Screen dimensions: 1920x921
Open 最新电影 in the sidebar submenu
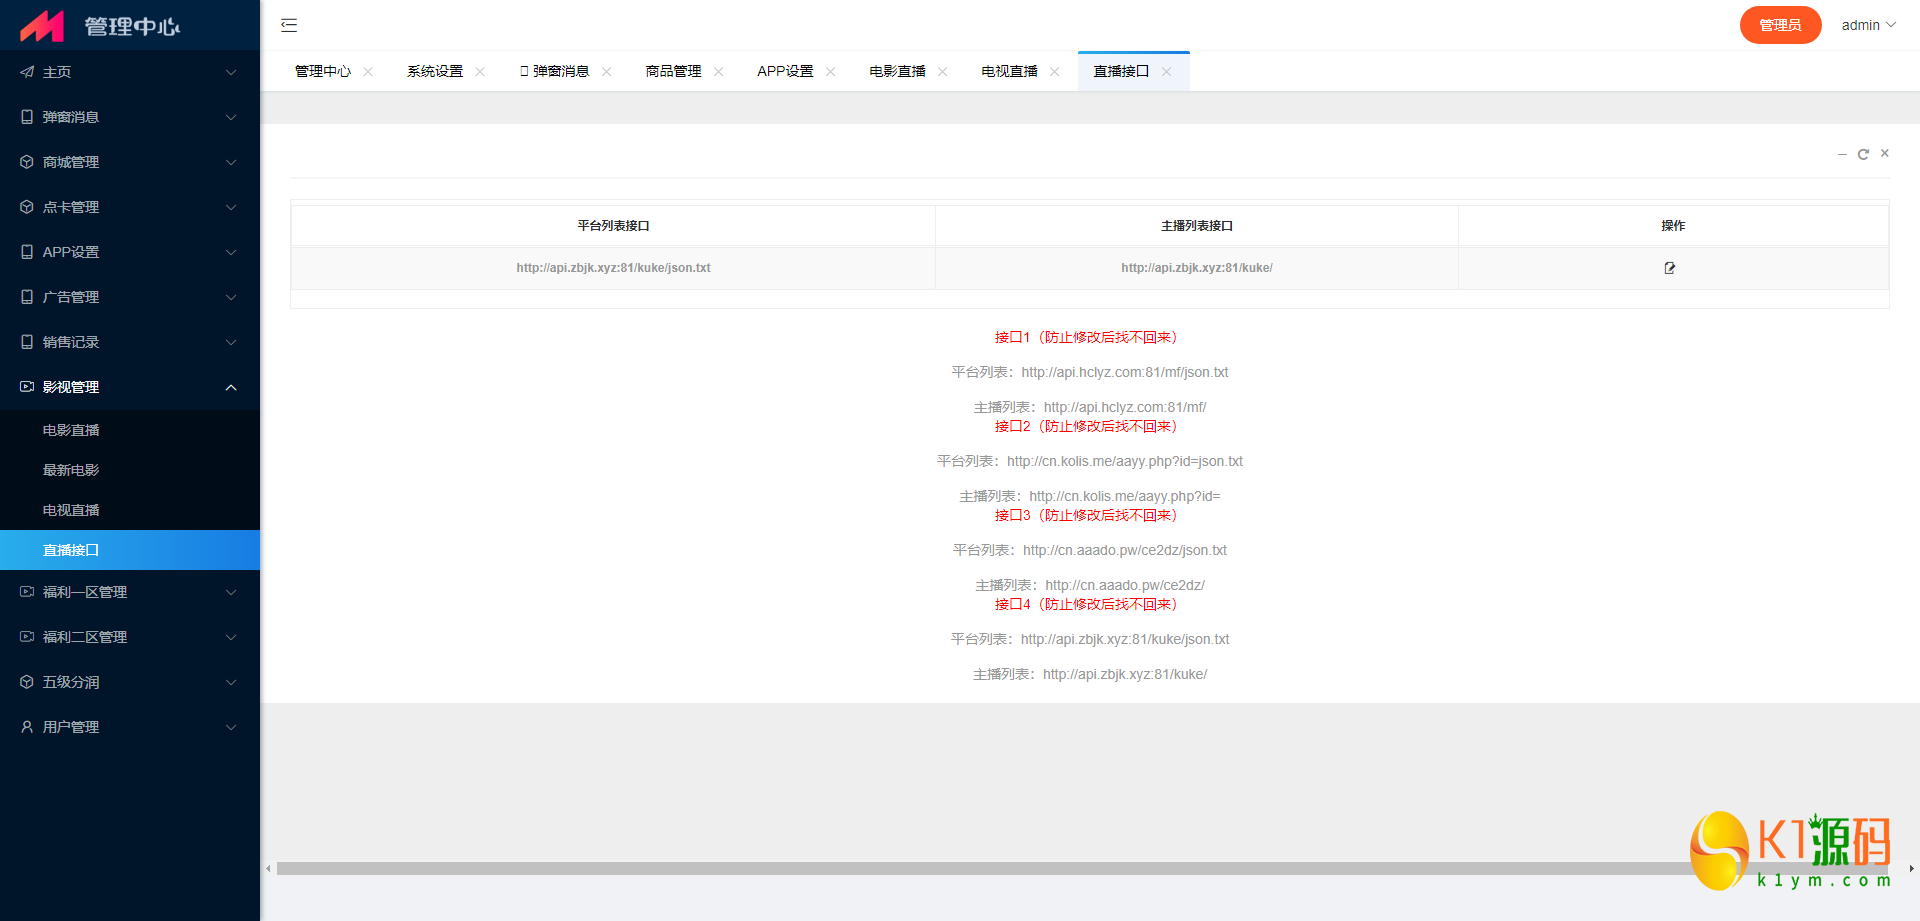(x=71, y=470)
